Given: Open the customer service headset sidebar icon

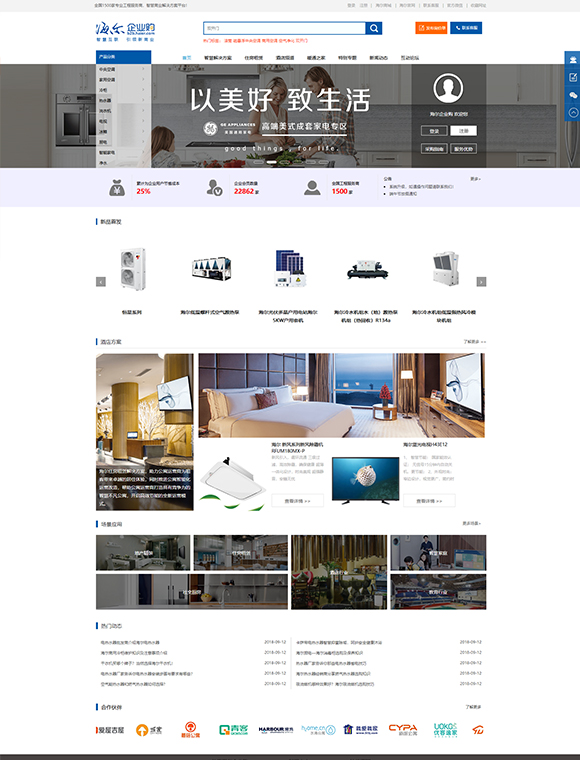Looking at the screenshot, I should tap(573, 60).
